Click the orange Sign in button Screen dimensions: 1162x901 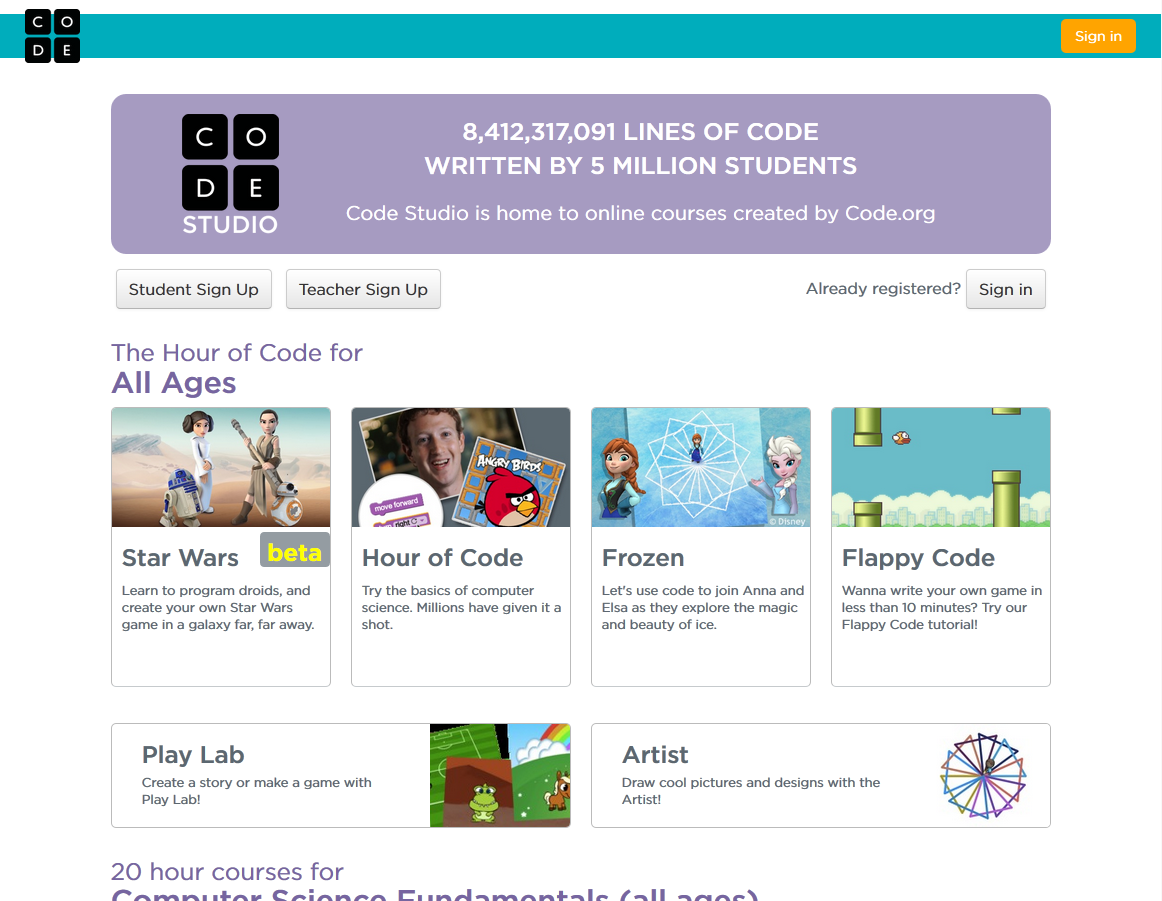[x=1098, y=36]
